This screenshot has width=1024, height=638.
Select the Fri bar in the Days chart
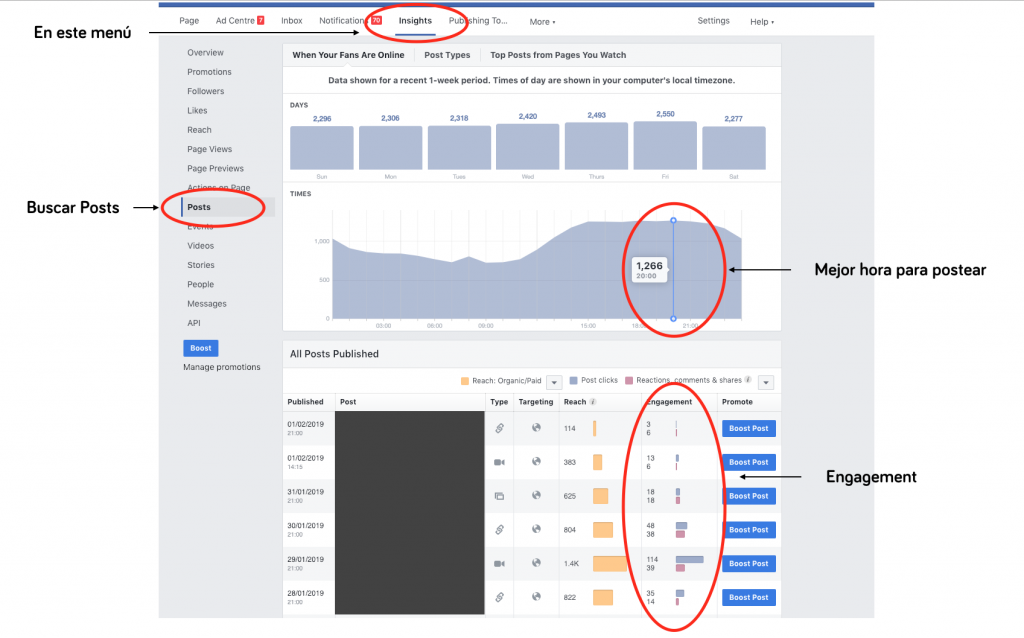click(665, 146)
